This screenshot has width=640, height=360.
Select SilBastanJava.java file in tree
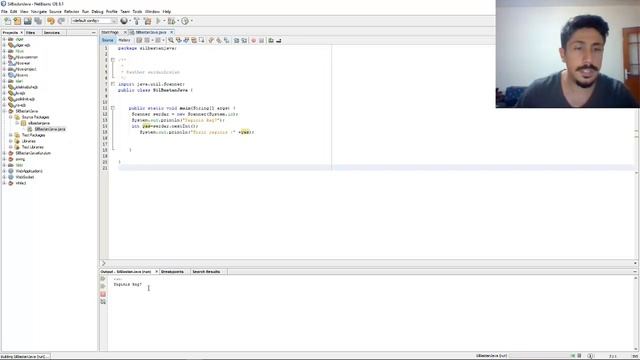[49, 129]
